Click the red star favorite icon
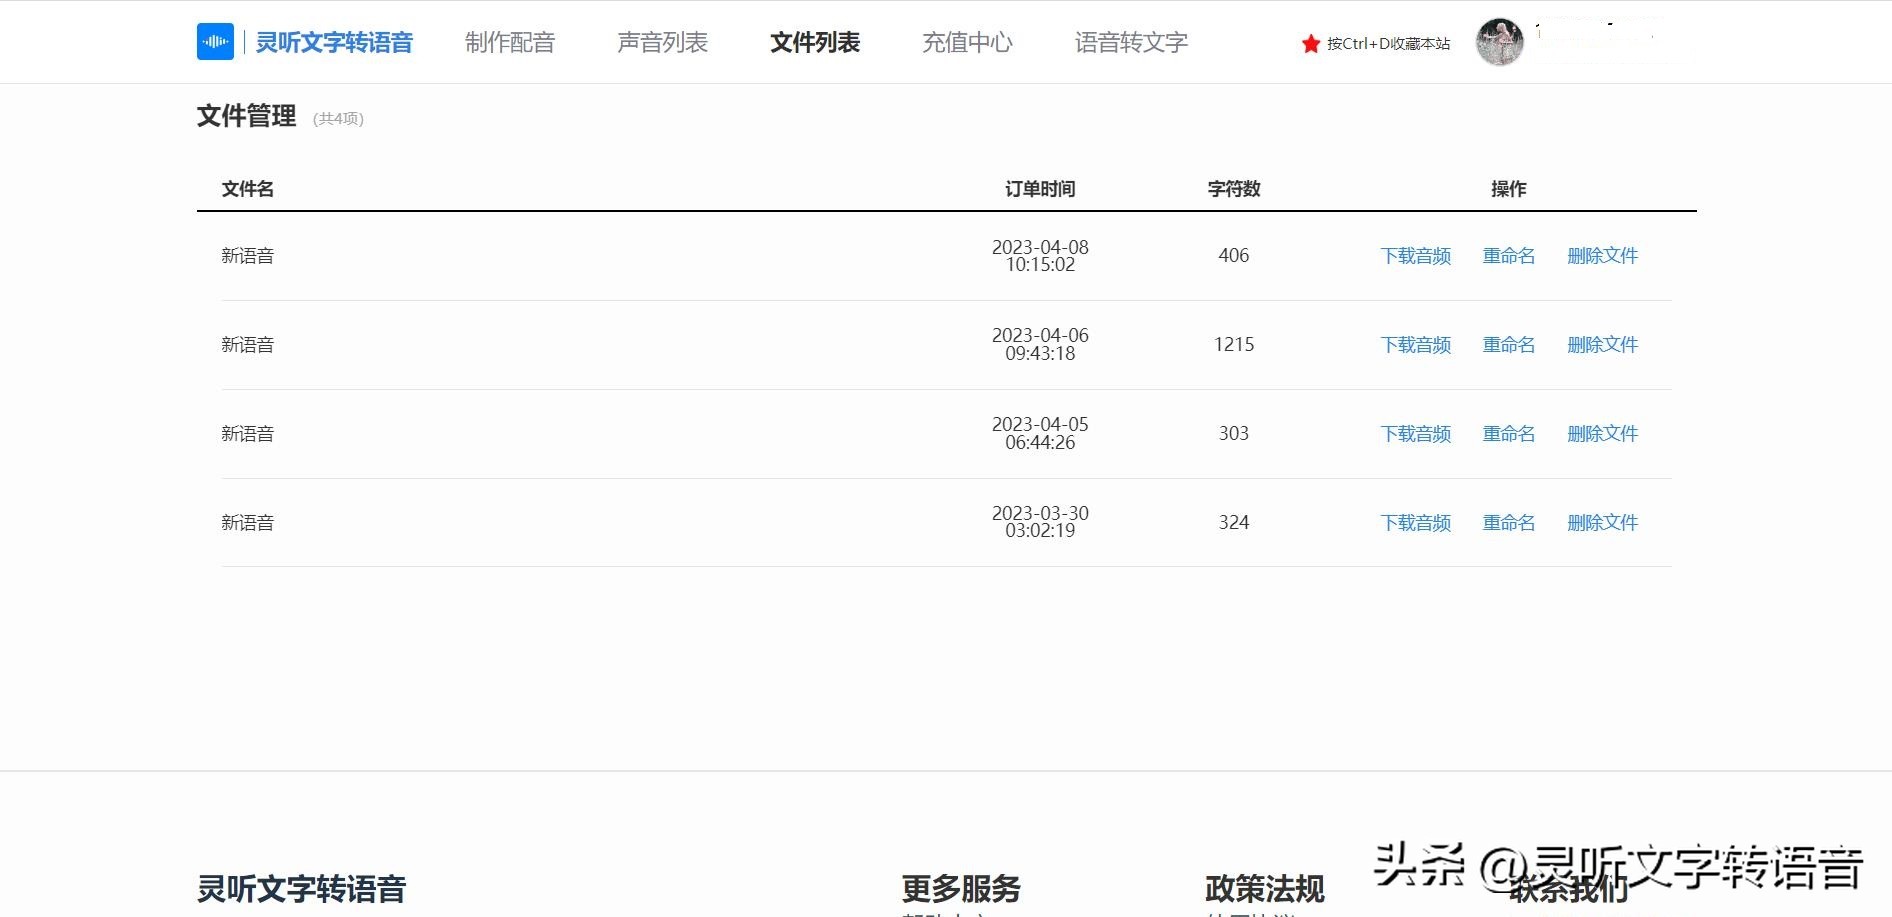1892x917 pixels. (1309, 43)
